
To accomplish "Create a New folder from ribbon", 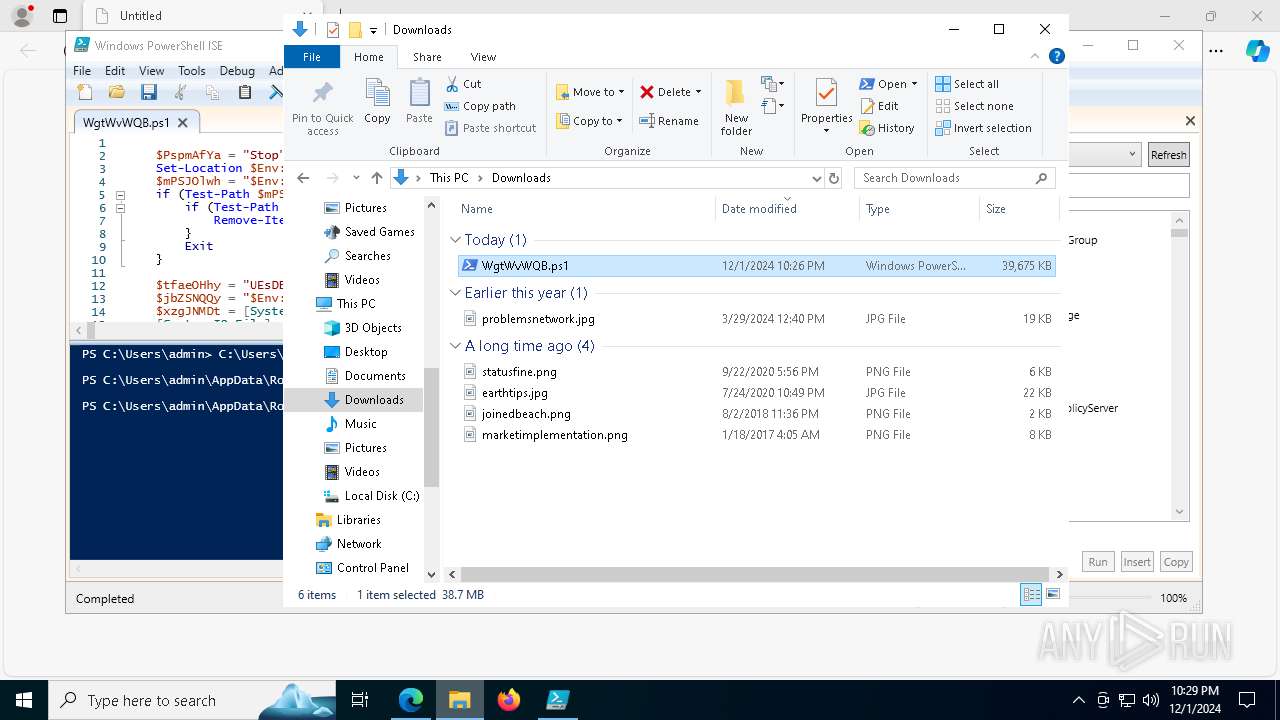I will click(736, 107).
